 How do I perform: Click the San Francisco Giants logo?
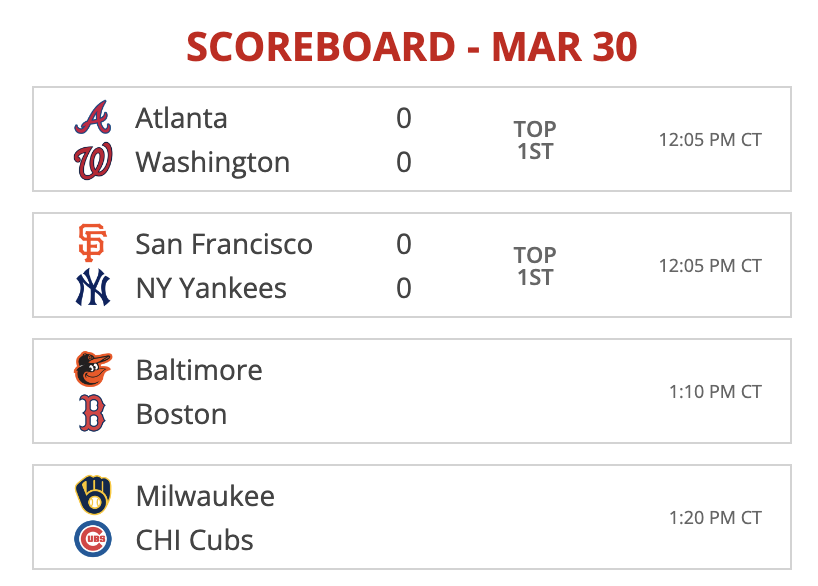point(92,243)
